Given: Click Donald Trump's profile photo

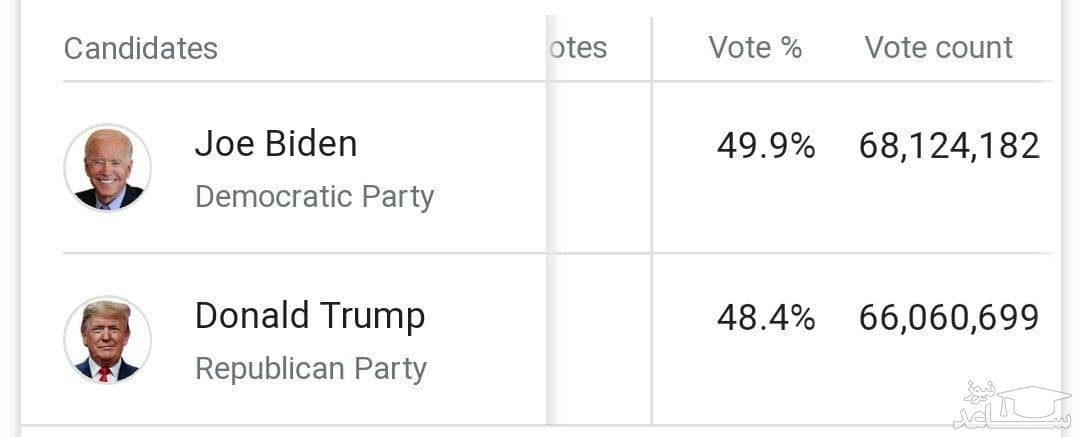Looking at the screenshot, I should (108, 339).
